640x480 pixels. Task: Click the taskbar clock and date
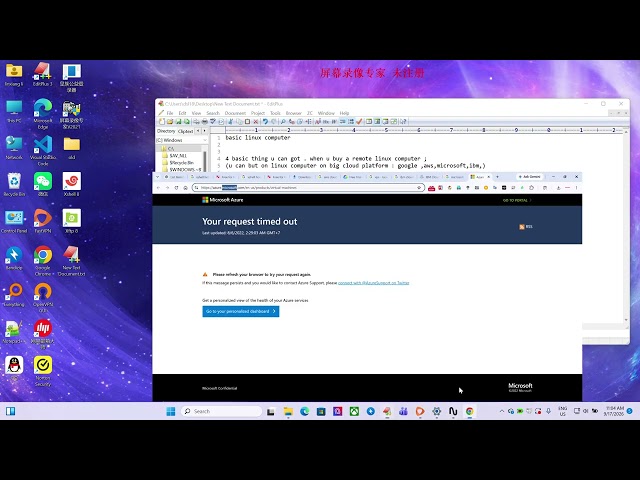point(614,411)
